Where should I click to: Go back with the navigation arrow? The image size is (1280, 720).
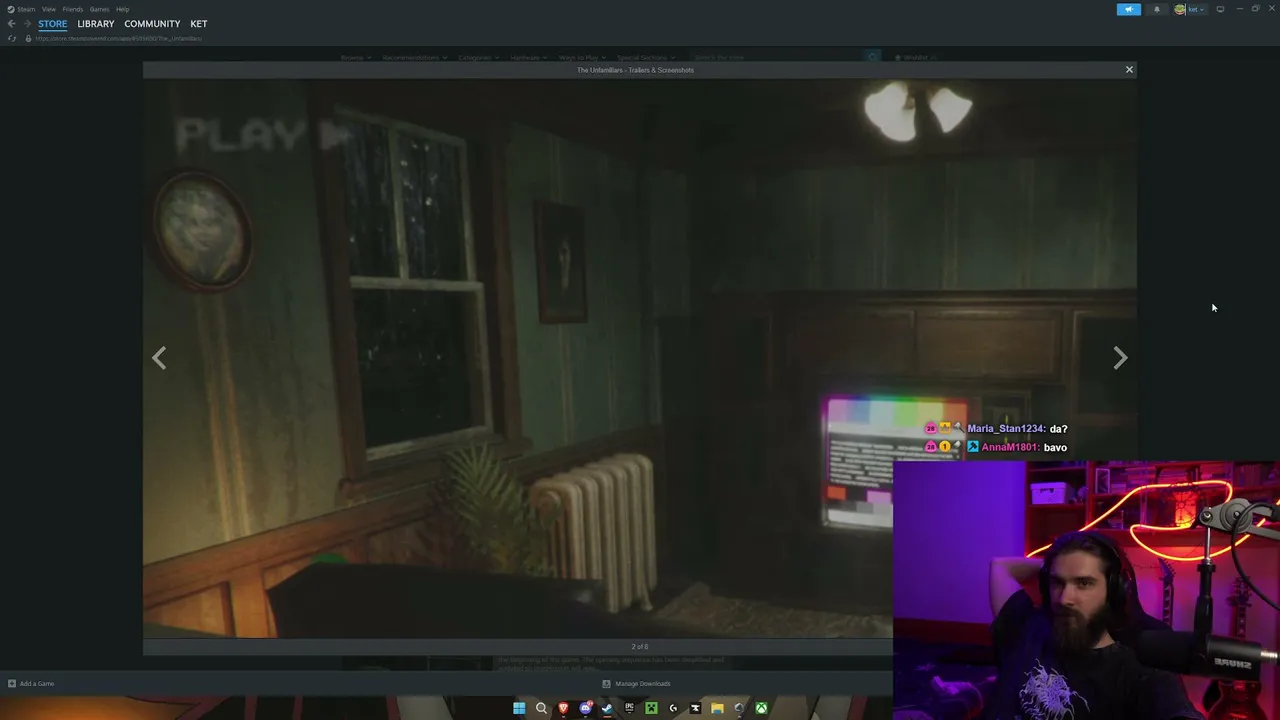click(12, 24)
